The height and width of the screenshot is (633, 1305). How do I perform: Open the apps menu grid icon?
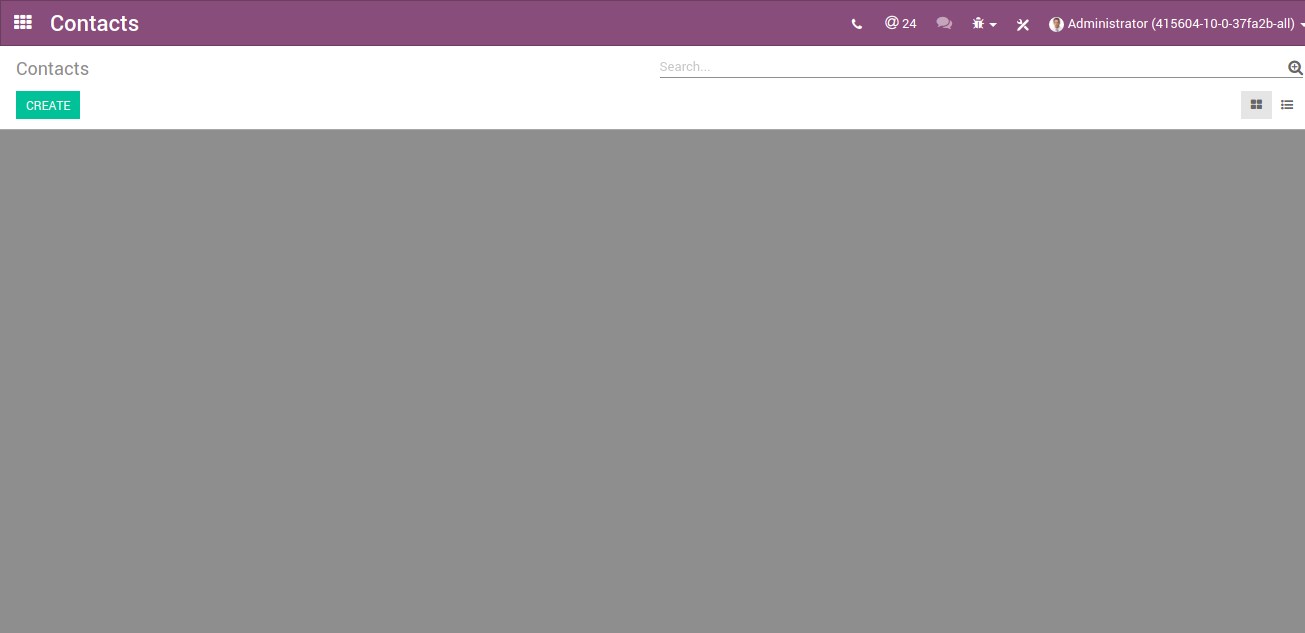pos(22,22)
